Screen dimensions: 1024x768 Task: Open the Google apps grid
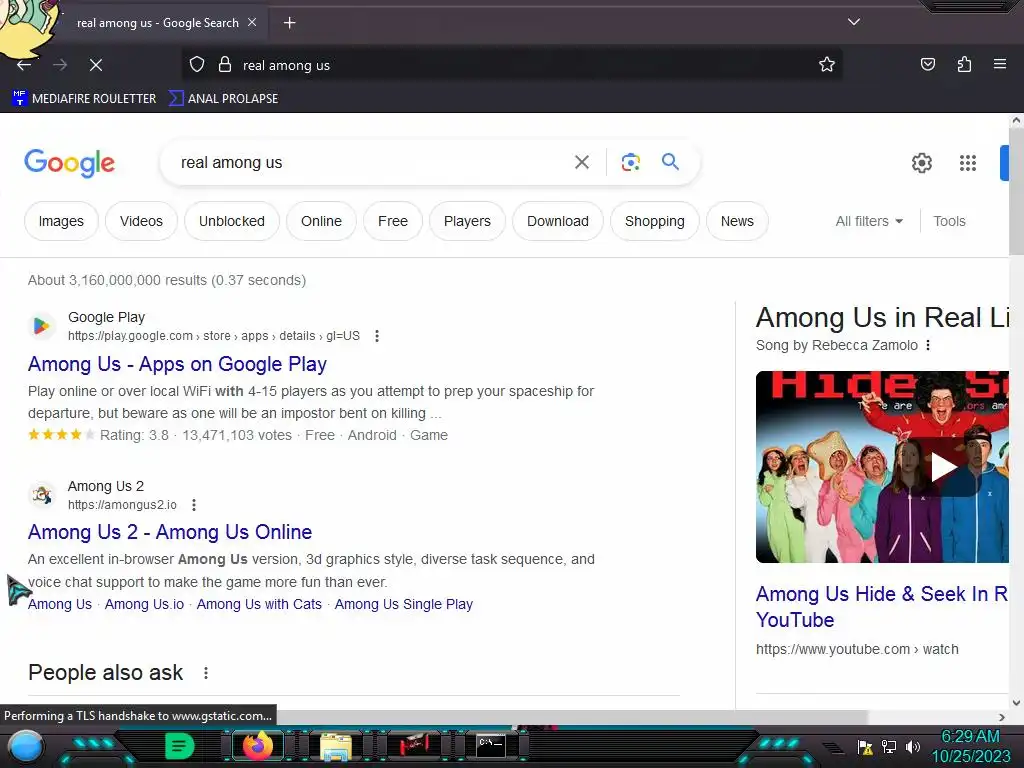968,163
